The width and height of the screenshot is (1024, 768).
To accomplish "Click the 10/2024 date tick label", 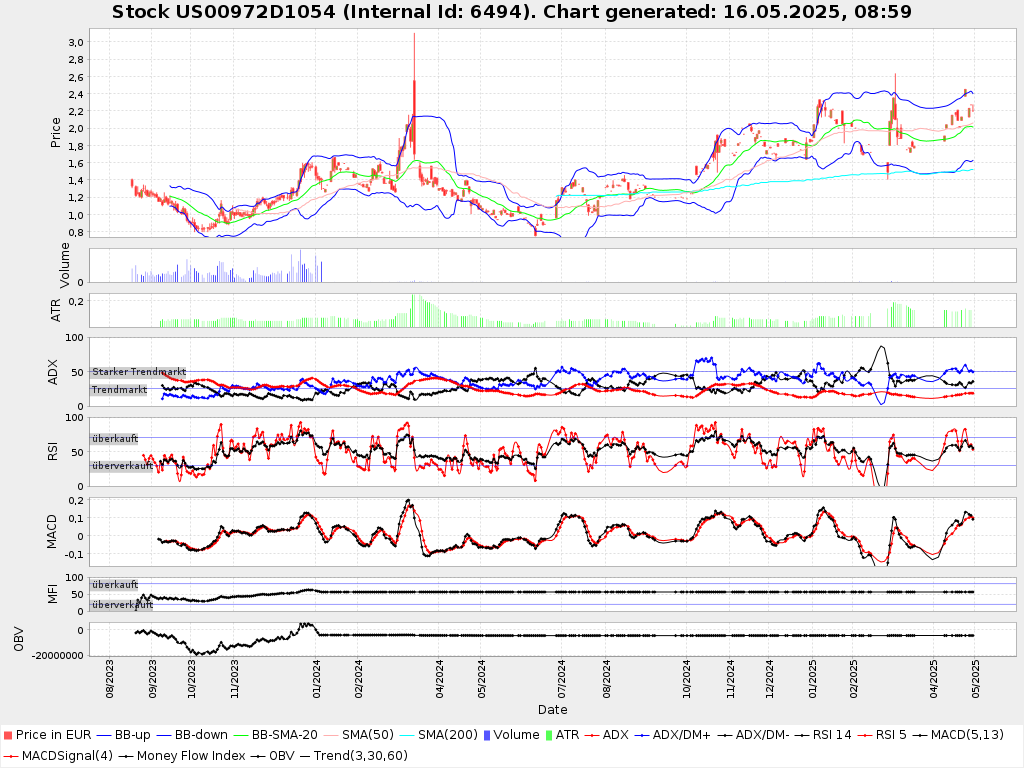I will click(686, 679).
